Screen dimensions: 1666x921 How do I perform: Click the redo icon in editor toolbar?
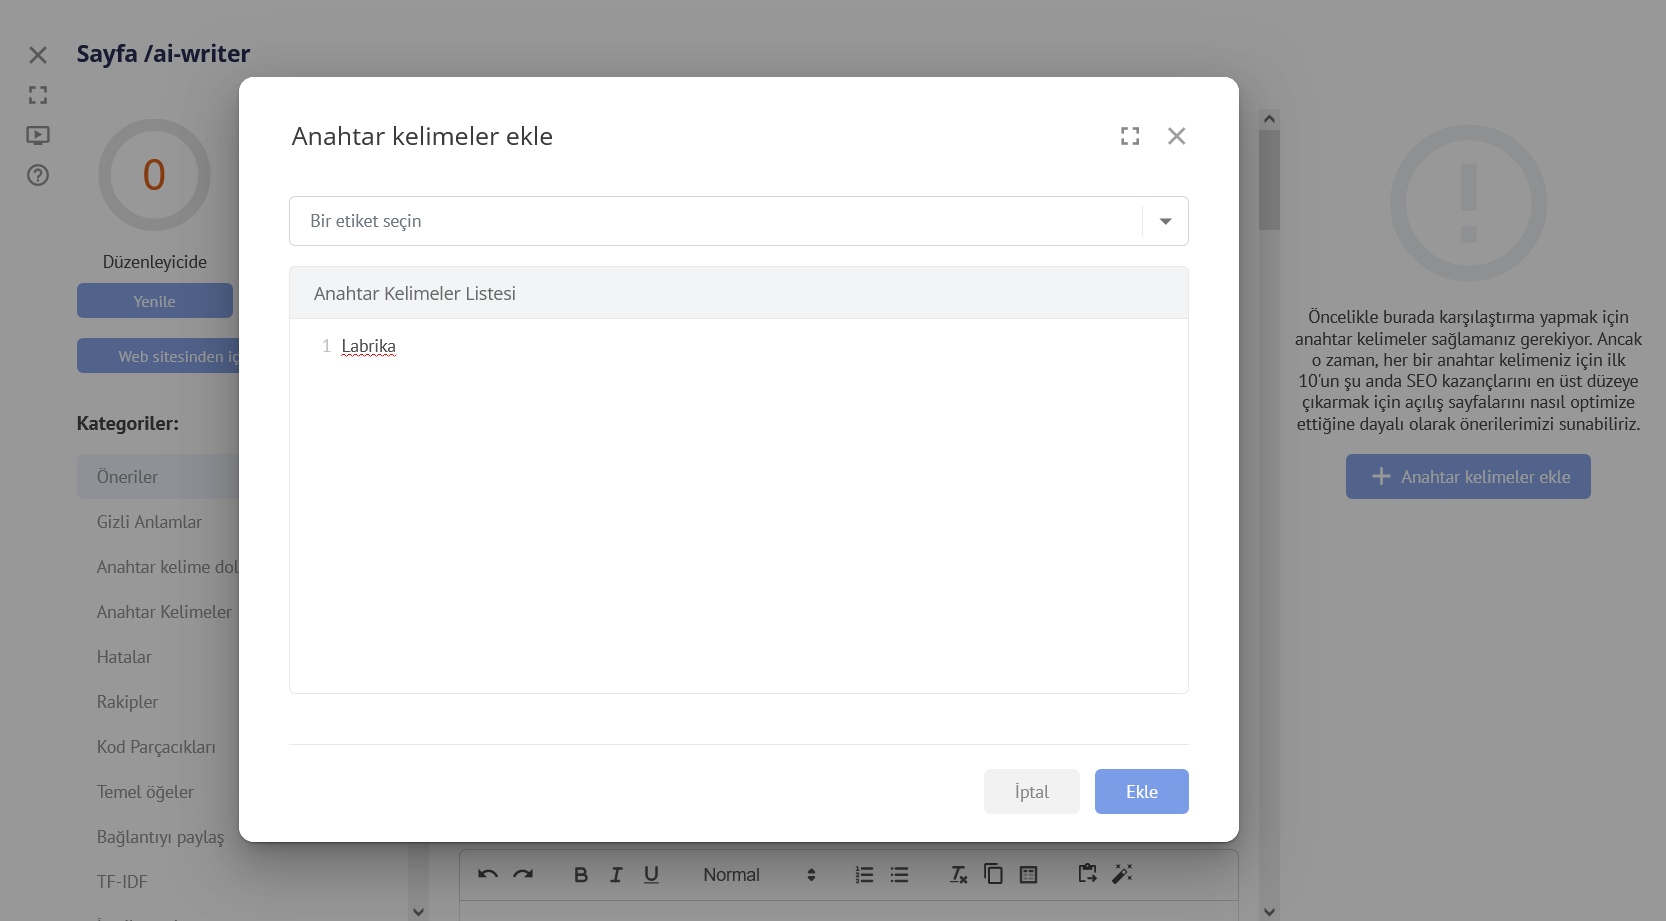(523, 874)
